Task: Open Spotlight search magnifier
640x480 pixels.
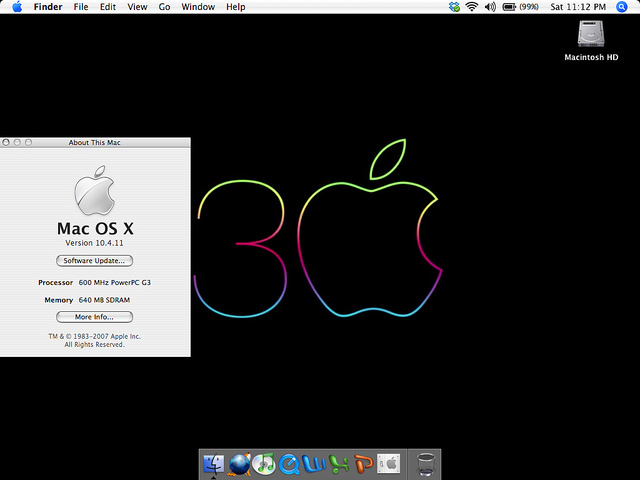Action: [622, 7]
